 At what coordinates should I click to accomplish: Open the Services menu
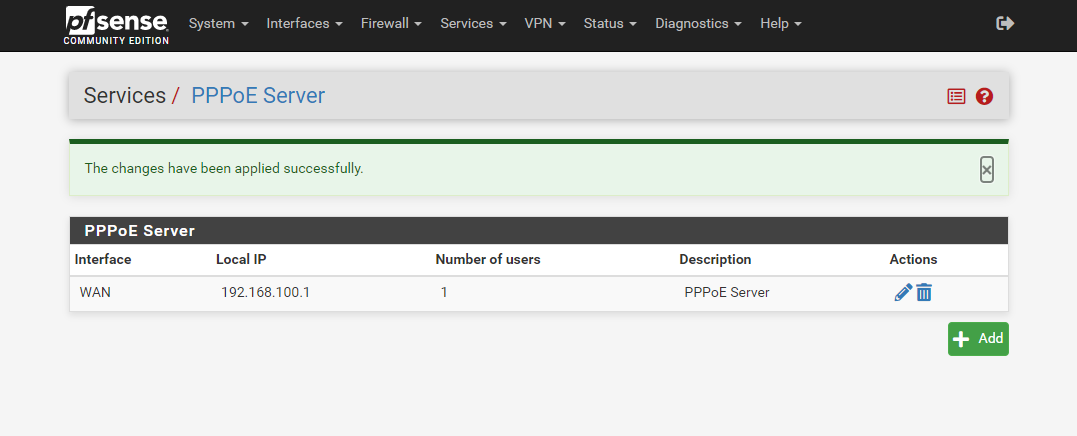(x=473, y=23)
